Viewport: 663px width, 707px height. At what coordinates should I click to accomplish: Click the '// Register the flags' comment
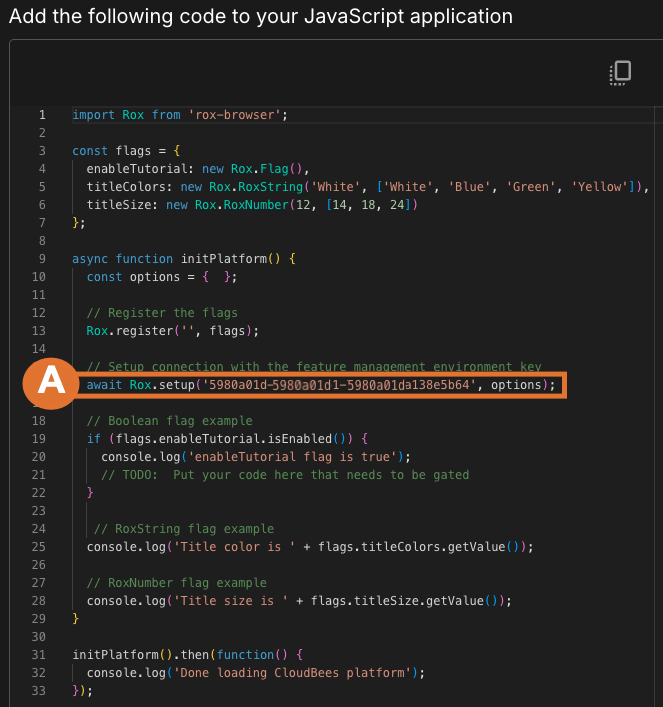pyautogui.click(x=162, y=313)
